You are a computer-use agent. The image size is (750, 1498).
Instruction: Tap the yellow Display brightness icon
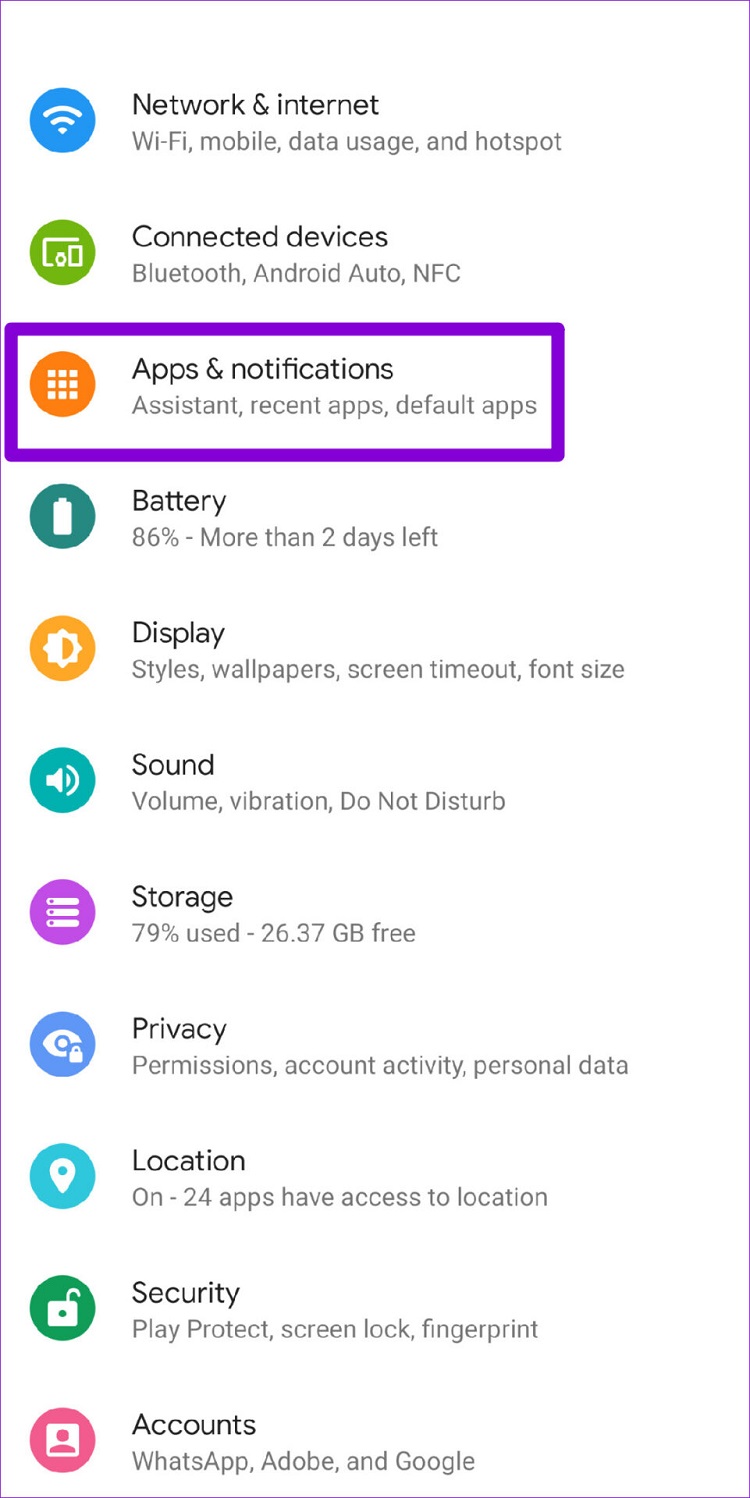63,649
